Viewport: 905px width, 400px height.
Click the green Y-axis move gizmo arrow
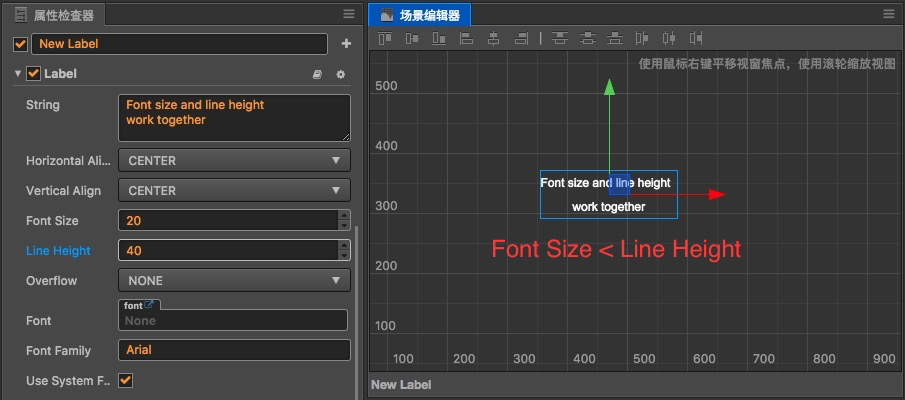[x=609, y=87]
